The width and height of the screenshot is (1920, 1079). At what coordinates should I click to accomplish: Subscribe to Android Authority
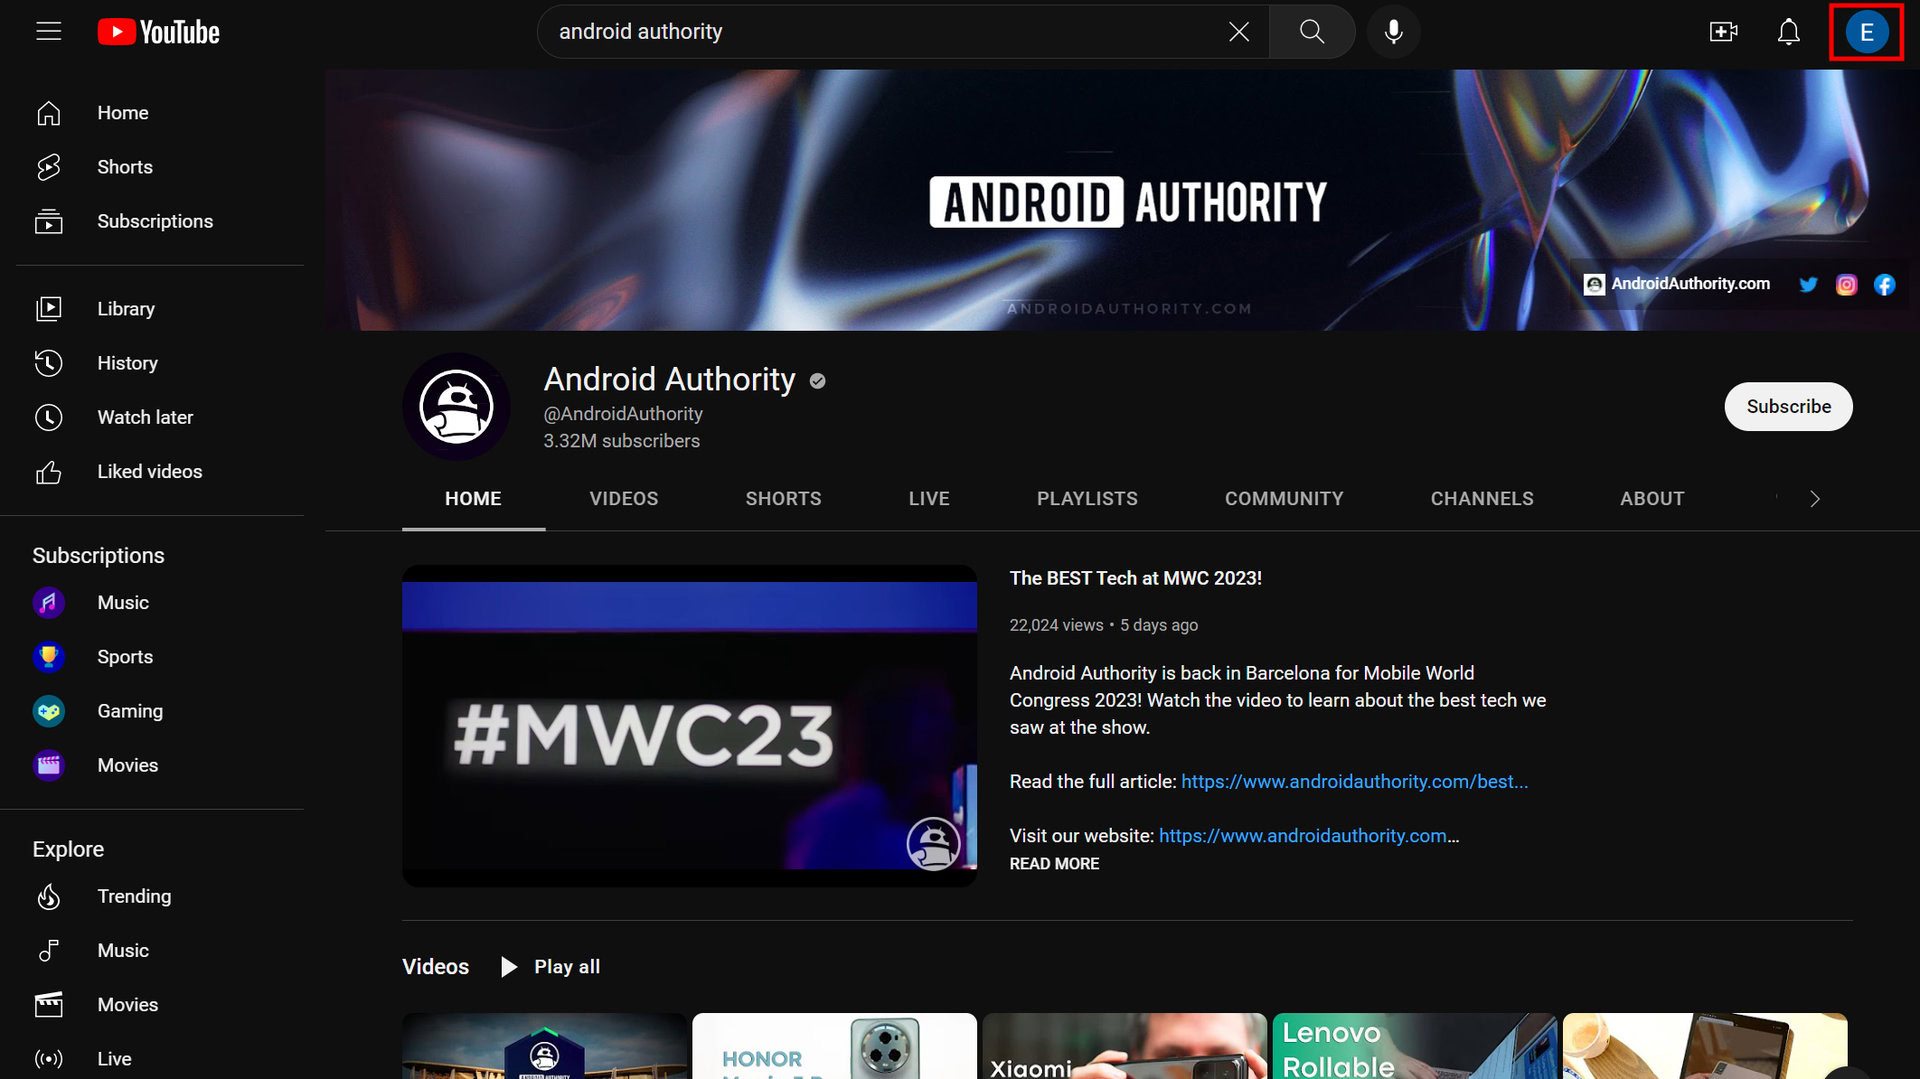pyautogui.click(x=1788, y=407)
